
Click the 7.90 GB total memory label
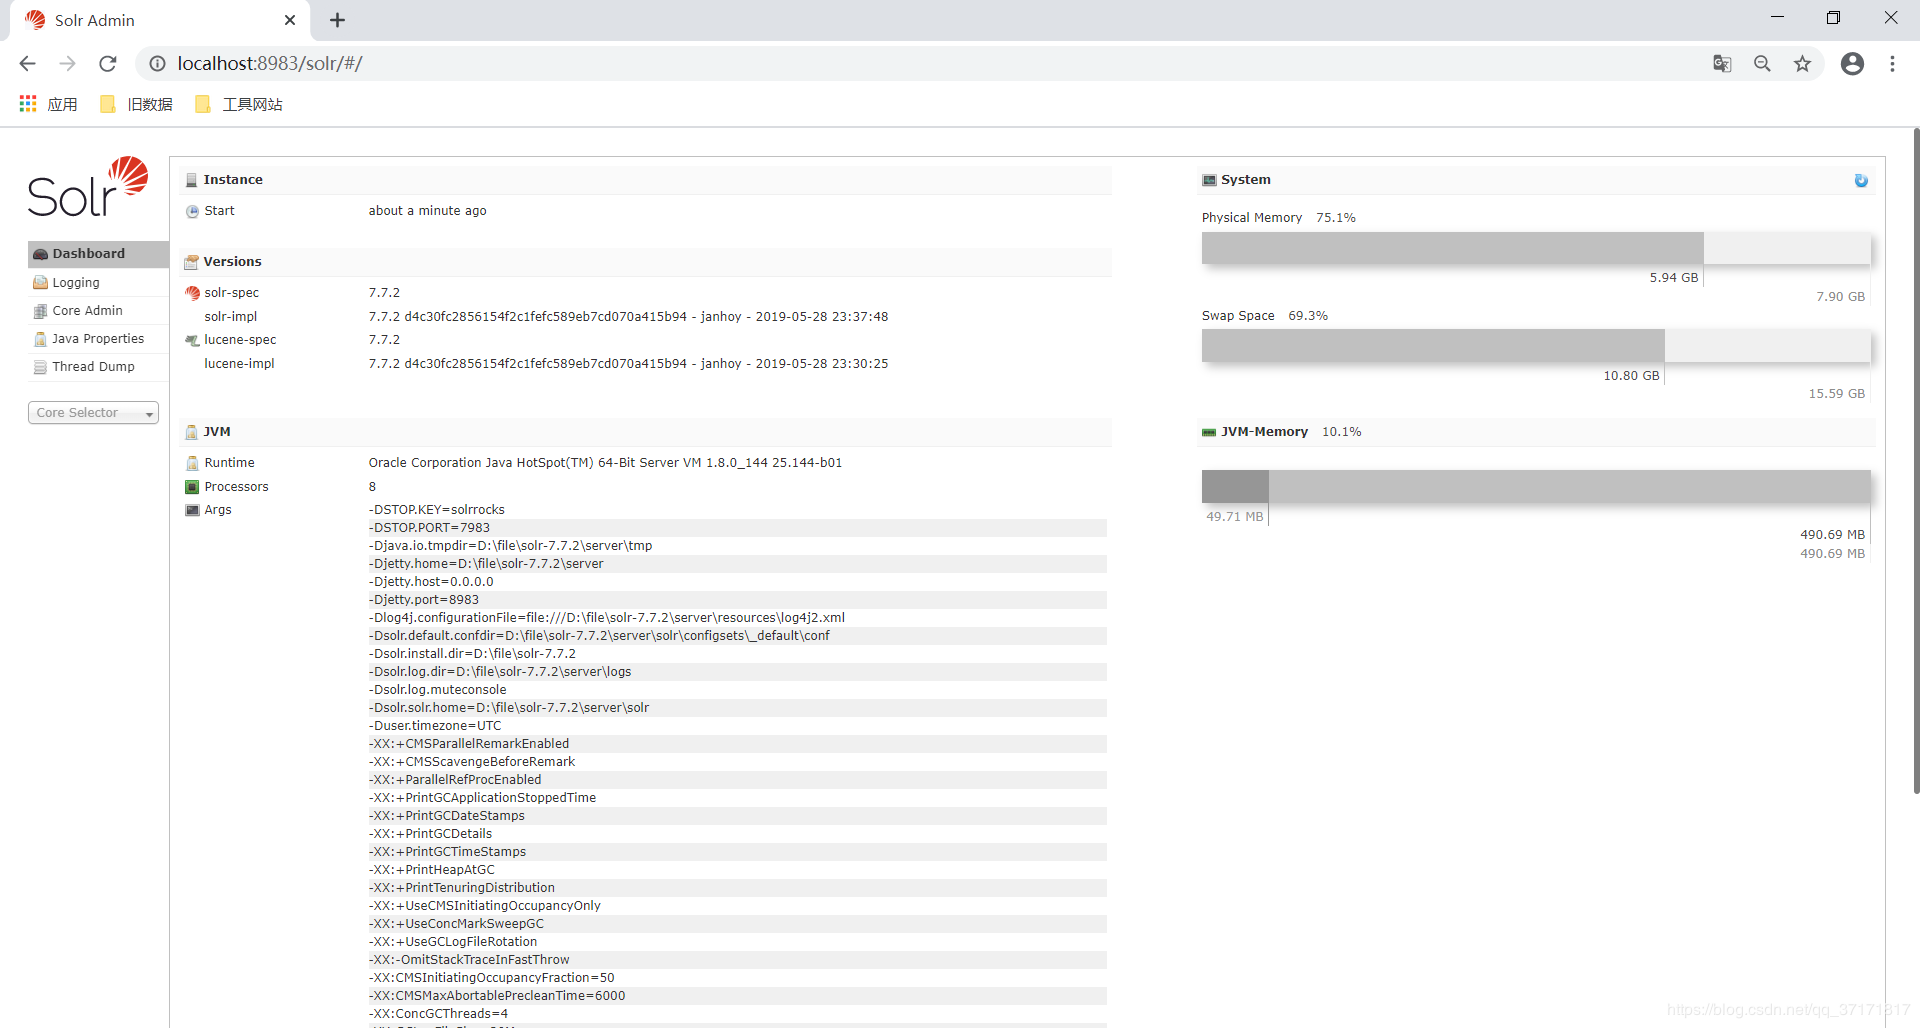[x=1840, y=297]
